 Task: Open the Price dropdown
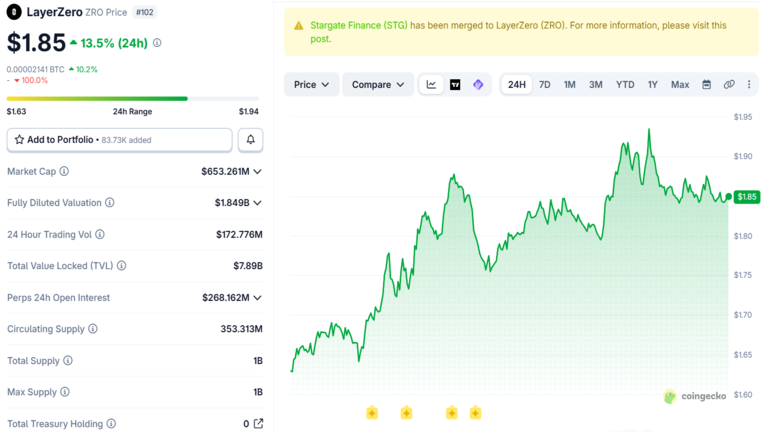(311, 85)
